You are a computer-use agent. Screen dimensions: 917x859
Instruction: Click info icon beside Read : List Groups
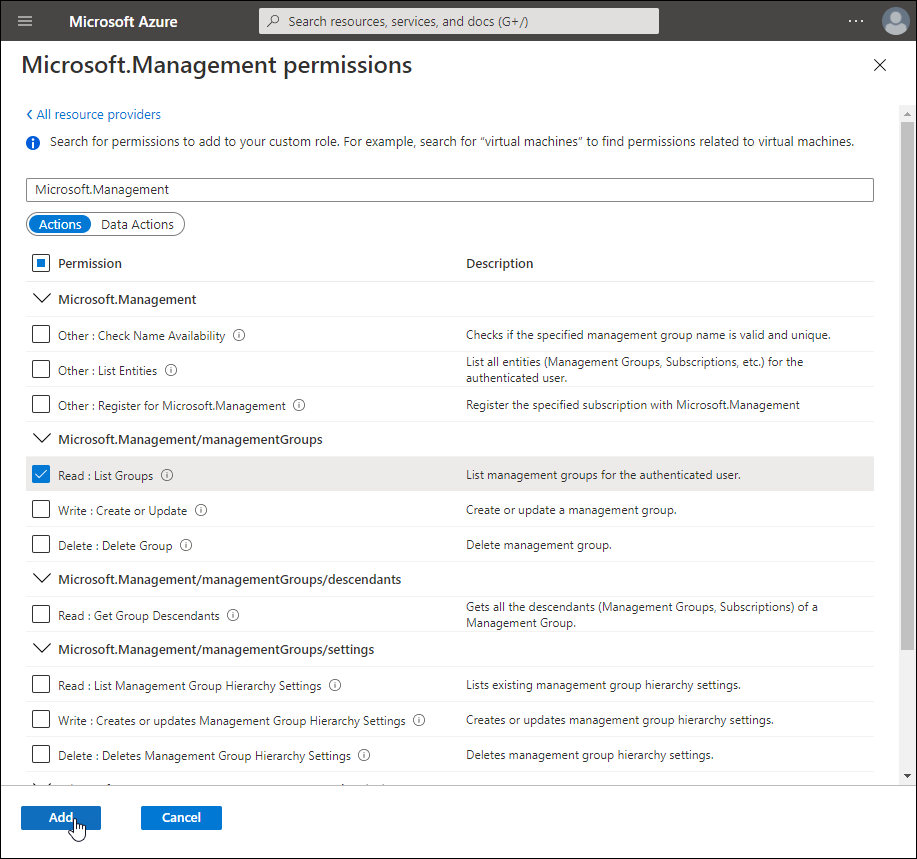167,476
